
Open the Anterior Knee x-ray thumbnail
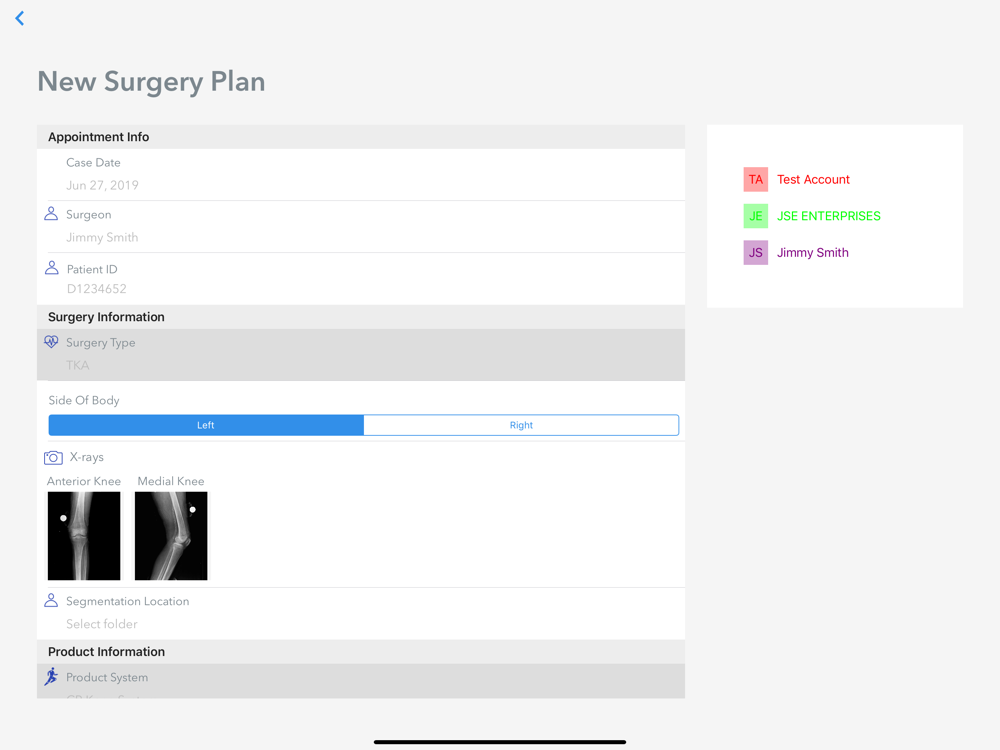[x=84, y=536]
